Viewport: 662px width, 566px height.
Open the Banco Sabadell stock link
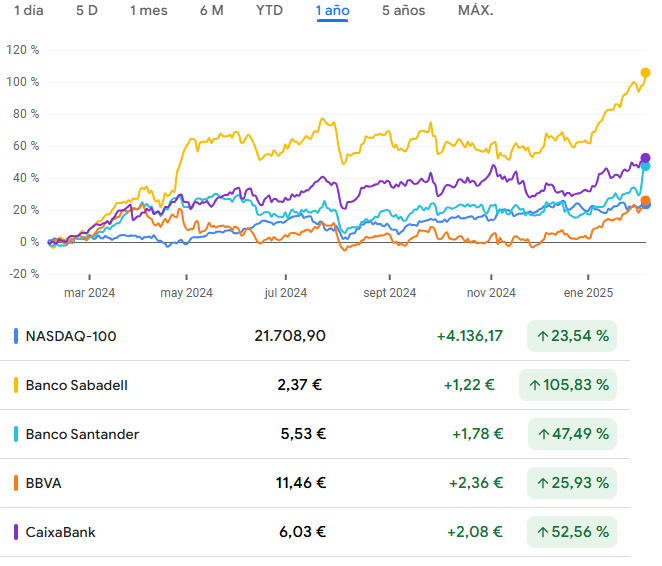coord(76,385)
